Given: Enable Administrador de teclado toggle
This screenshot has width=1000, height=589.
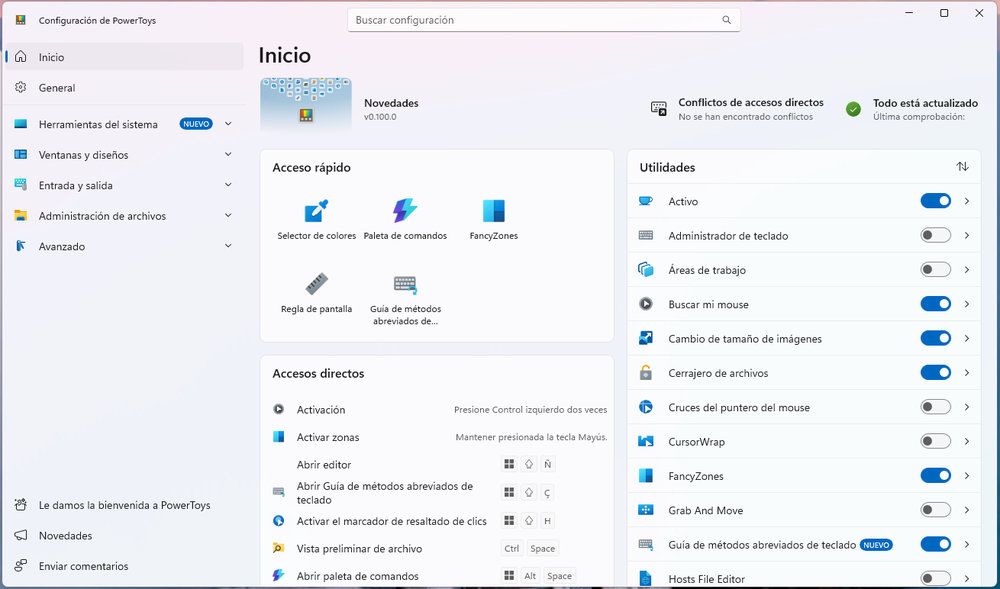Looking at the screenshot, I should click(x=936, y=235).
